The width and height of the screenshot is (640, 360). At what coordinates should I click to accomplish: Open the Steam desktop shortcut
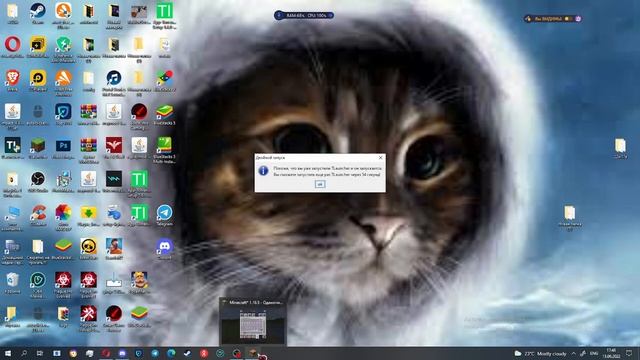point(38,13)
